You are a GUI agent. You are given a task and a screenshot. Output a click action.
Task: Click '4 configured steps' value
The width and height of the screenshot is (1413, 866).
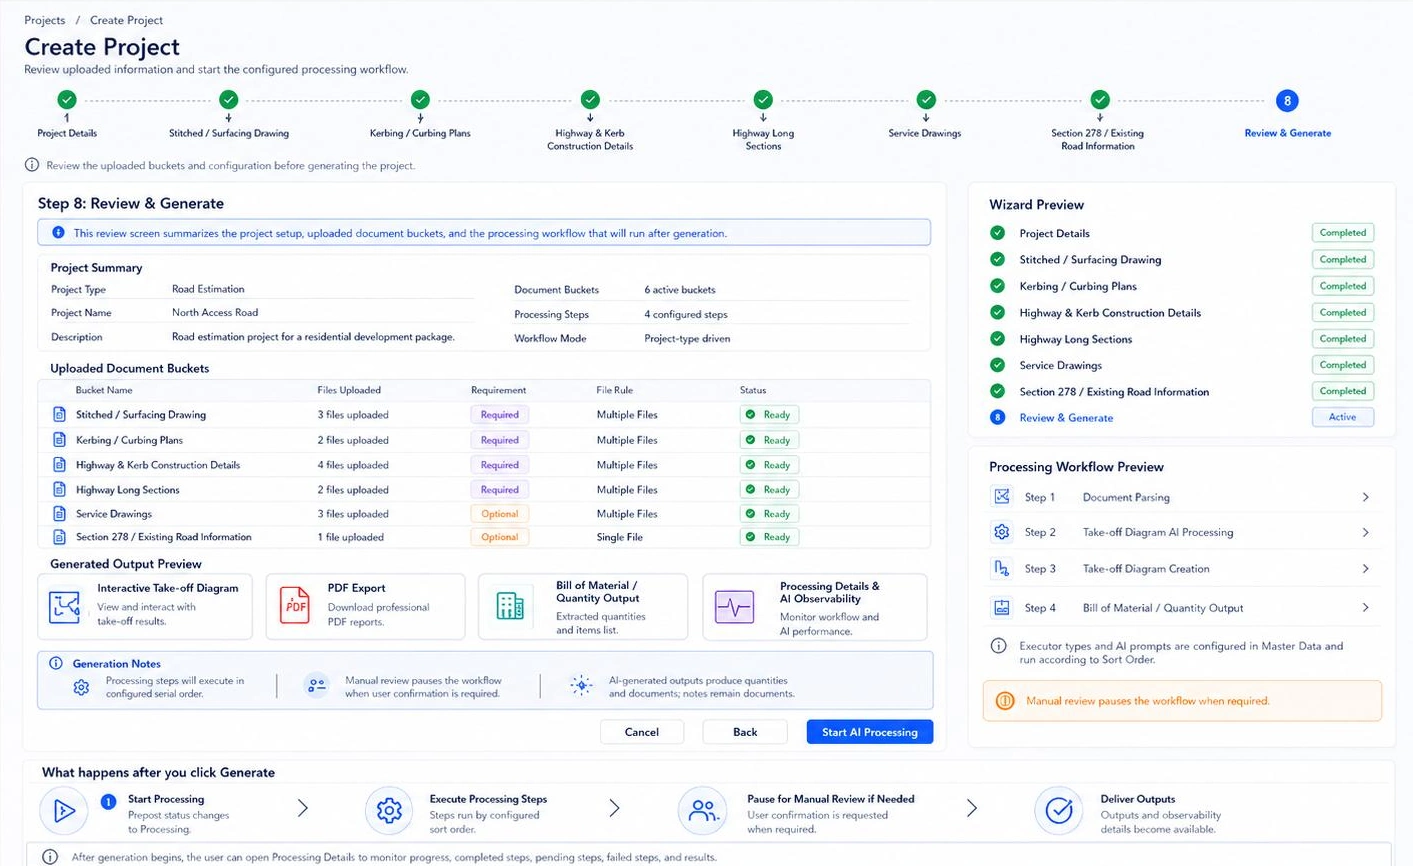(686, 314)
